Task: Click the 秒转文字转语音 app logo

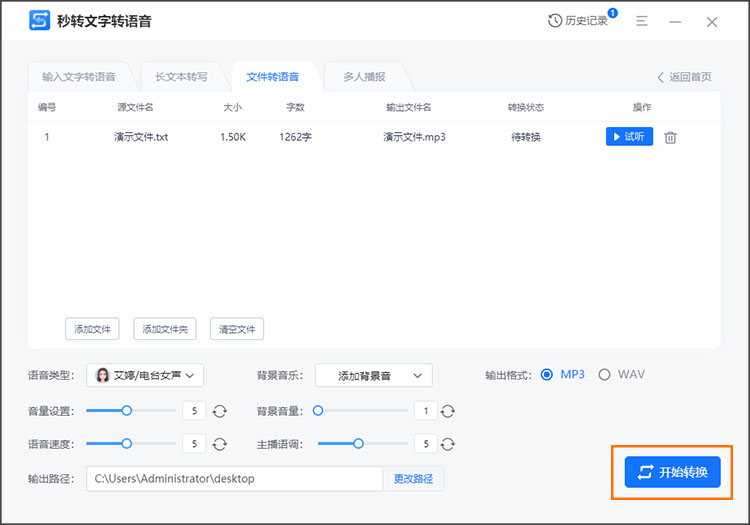Action: point(39,21)
